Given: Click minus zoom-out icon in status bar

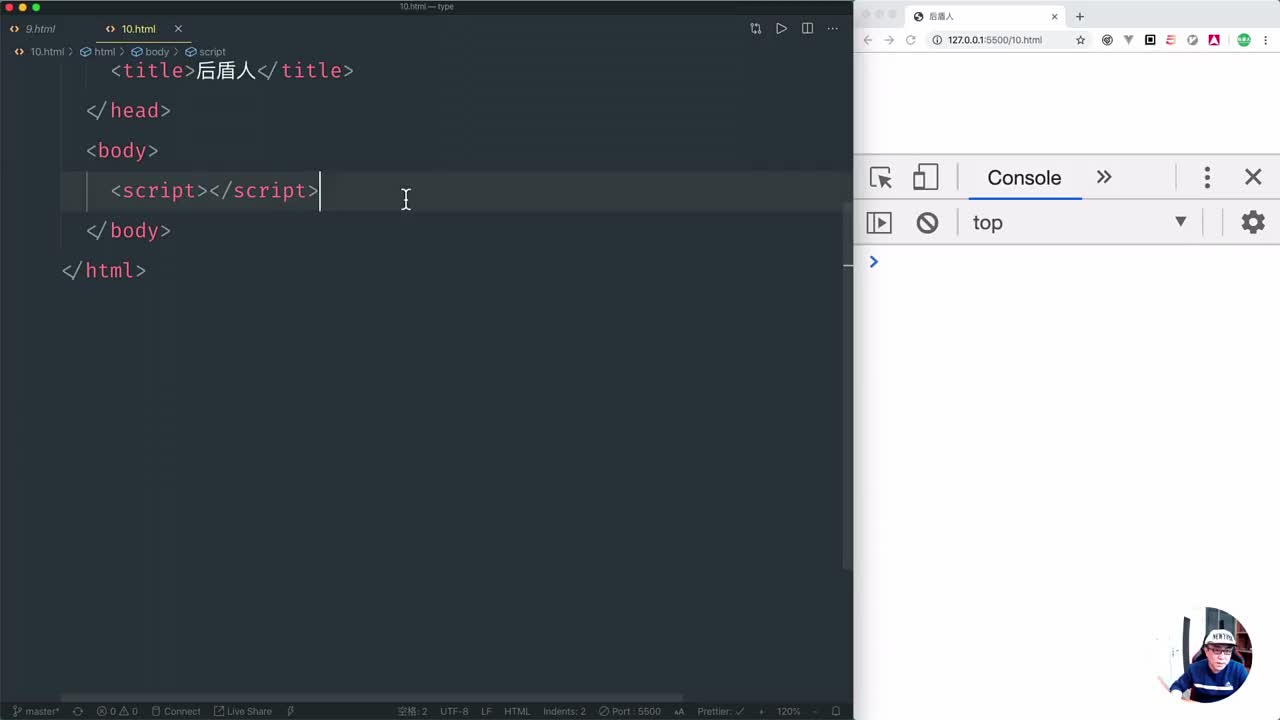Looking at the screenshot, I should pyautogui.click(x=814, y=711).
